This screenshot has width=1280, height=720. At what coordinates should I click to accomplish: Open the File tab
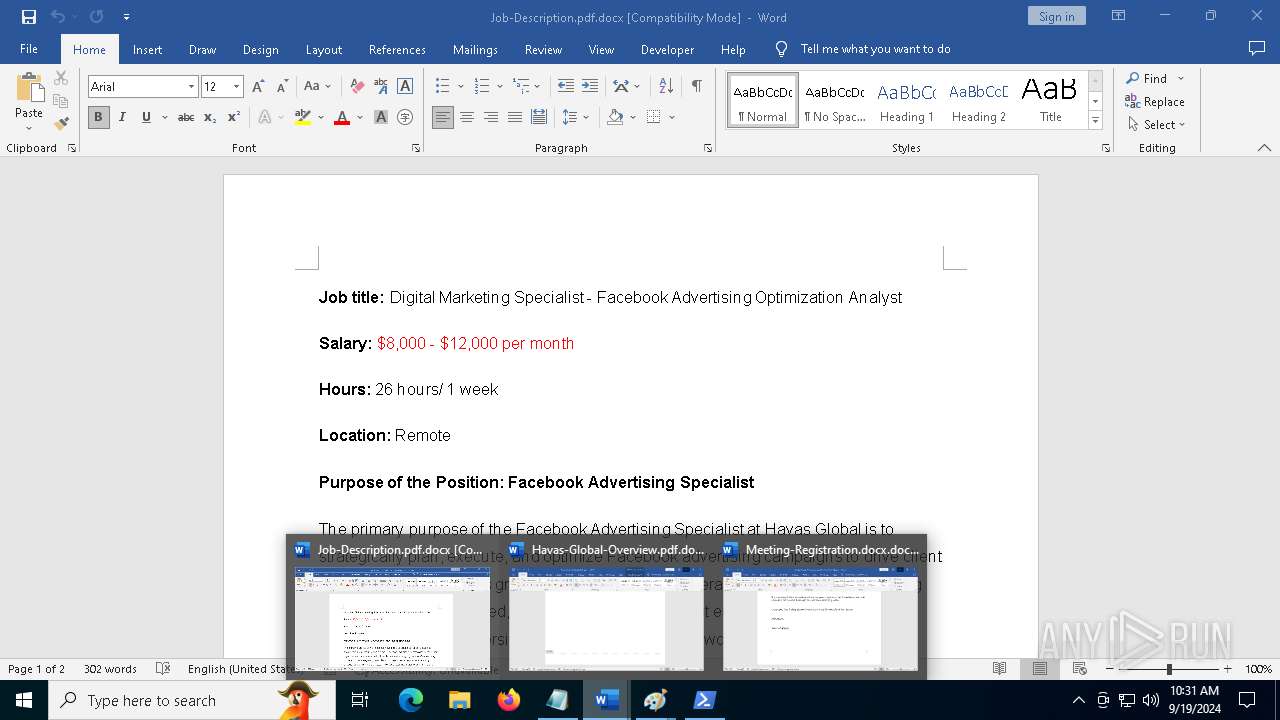point(29,49)
